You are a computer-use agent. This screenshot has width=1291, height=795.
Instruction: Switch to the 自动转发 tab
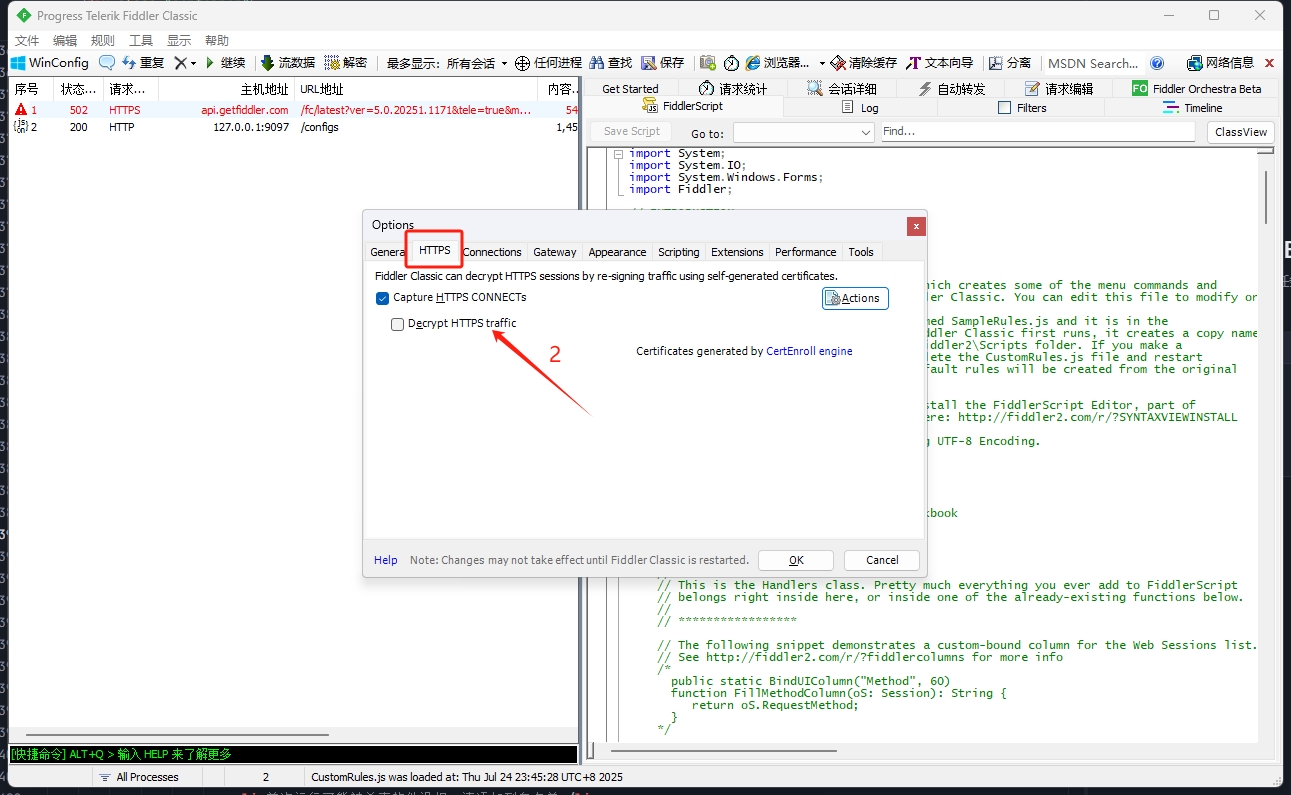coord(951,88)
